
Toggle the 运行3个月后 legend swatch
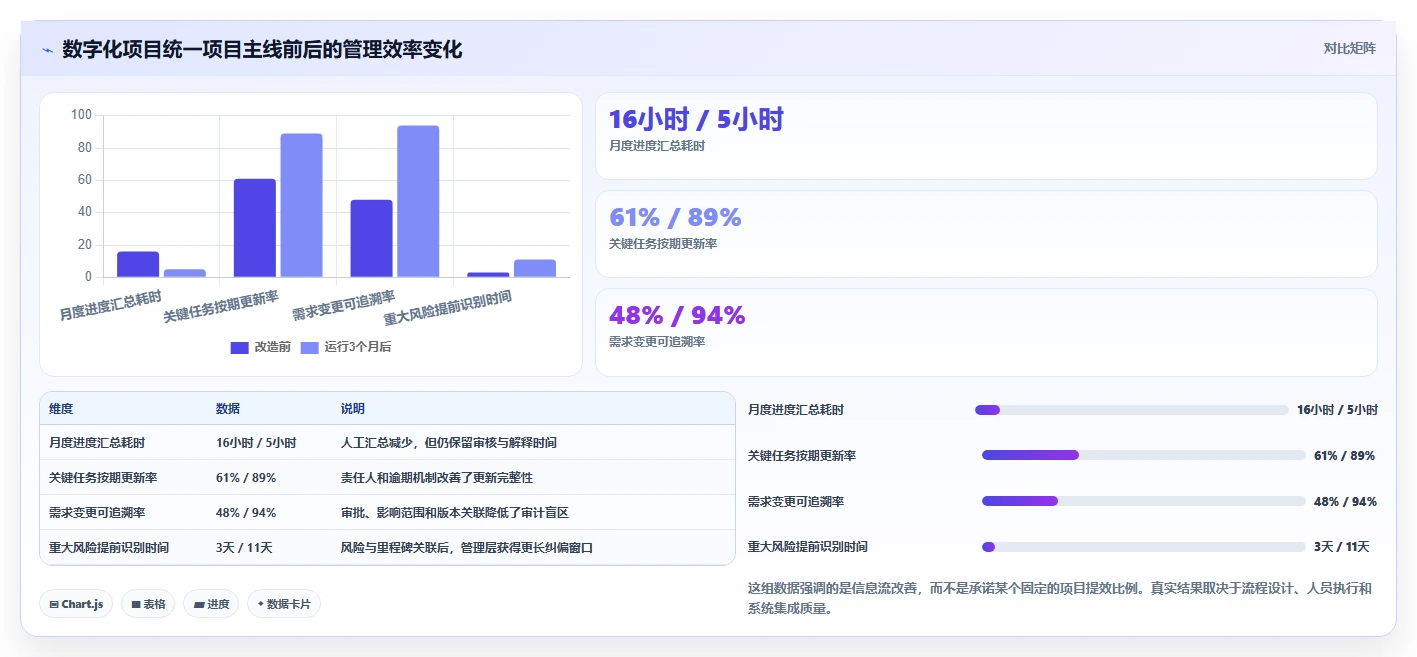310,347
